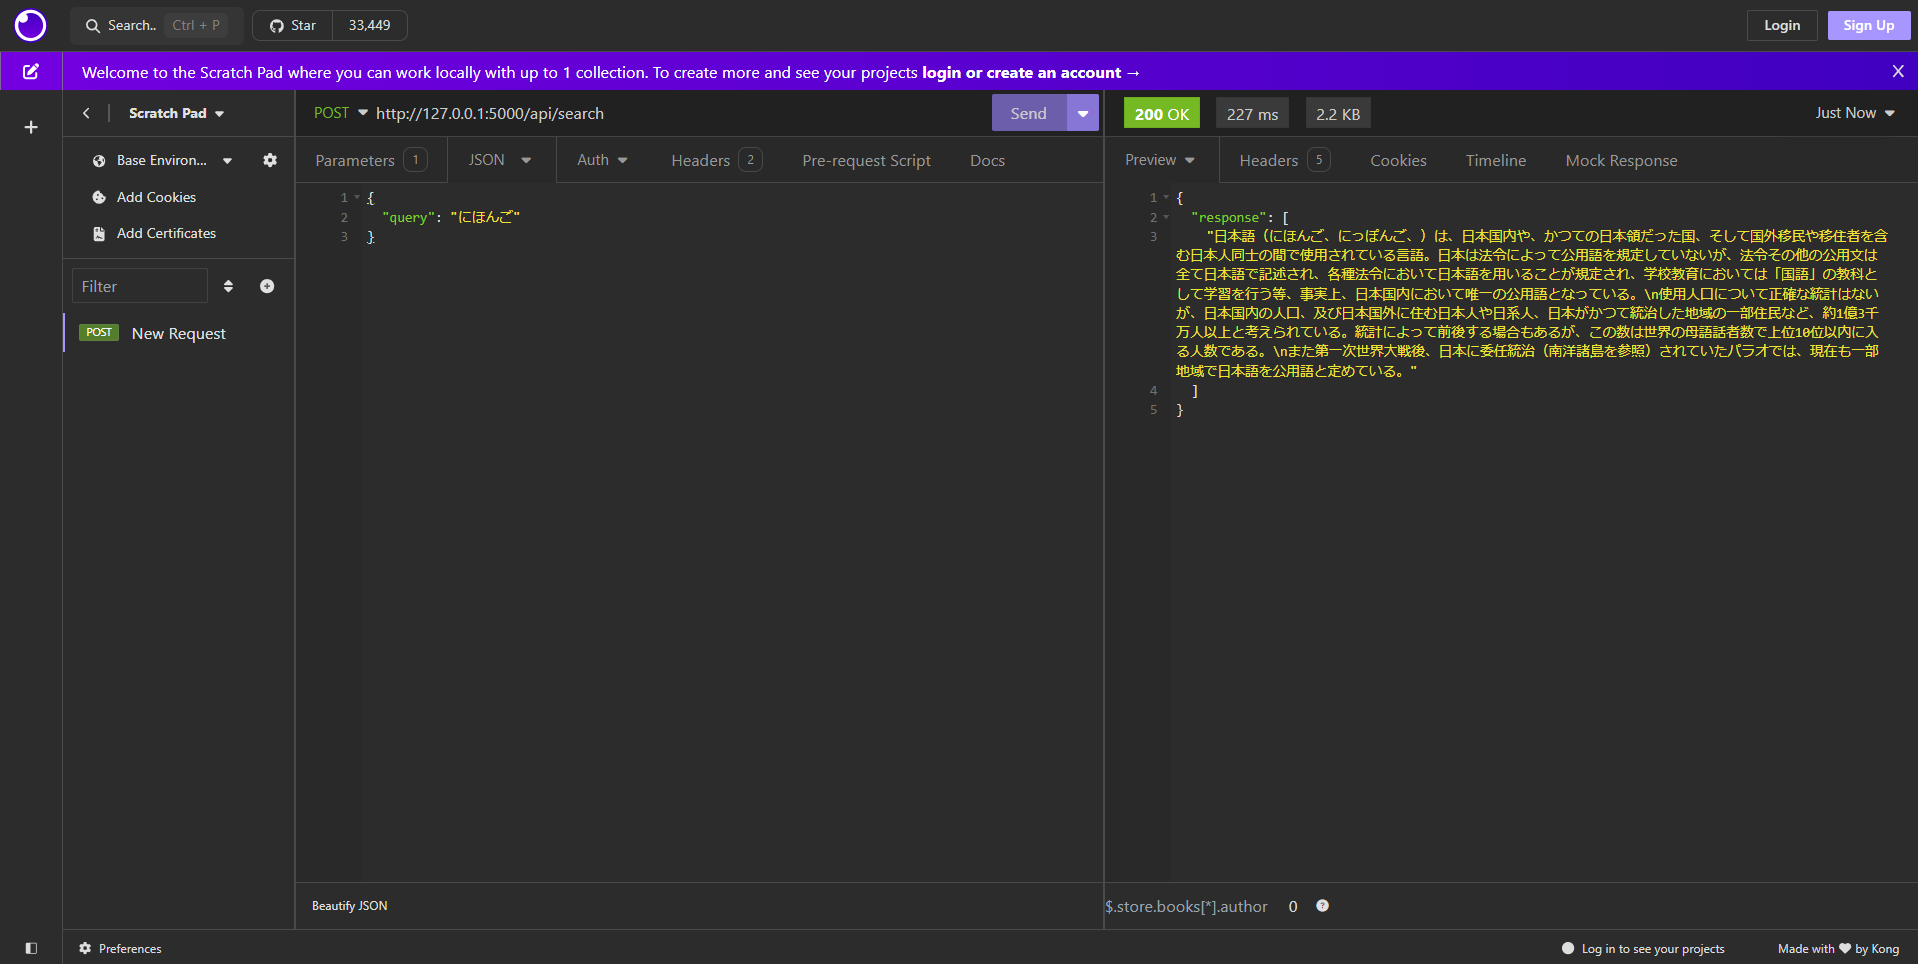Create new request with plus circle icon
The width and height of the screenshot is (1918, 964).
click(267, 286)
